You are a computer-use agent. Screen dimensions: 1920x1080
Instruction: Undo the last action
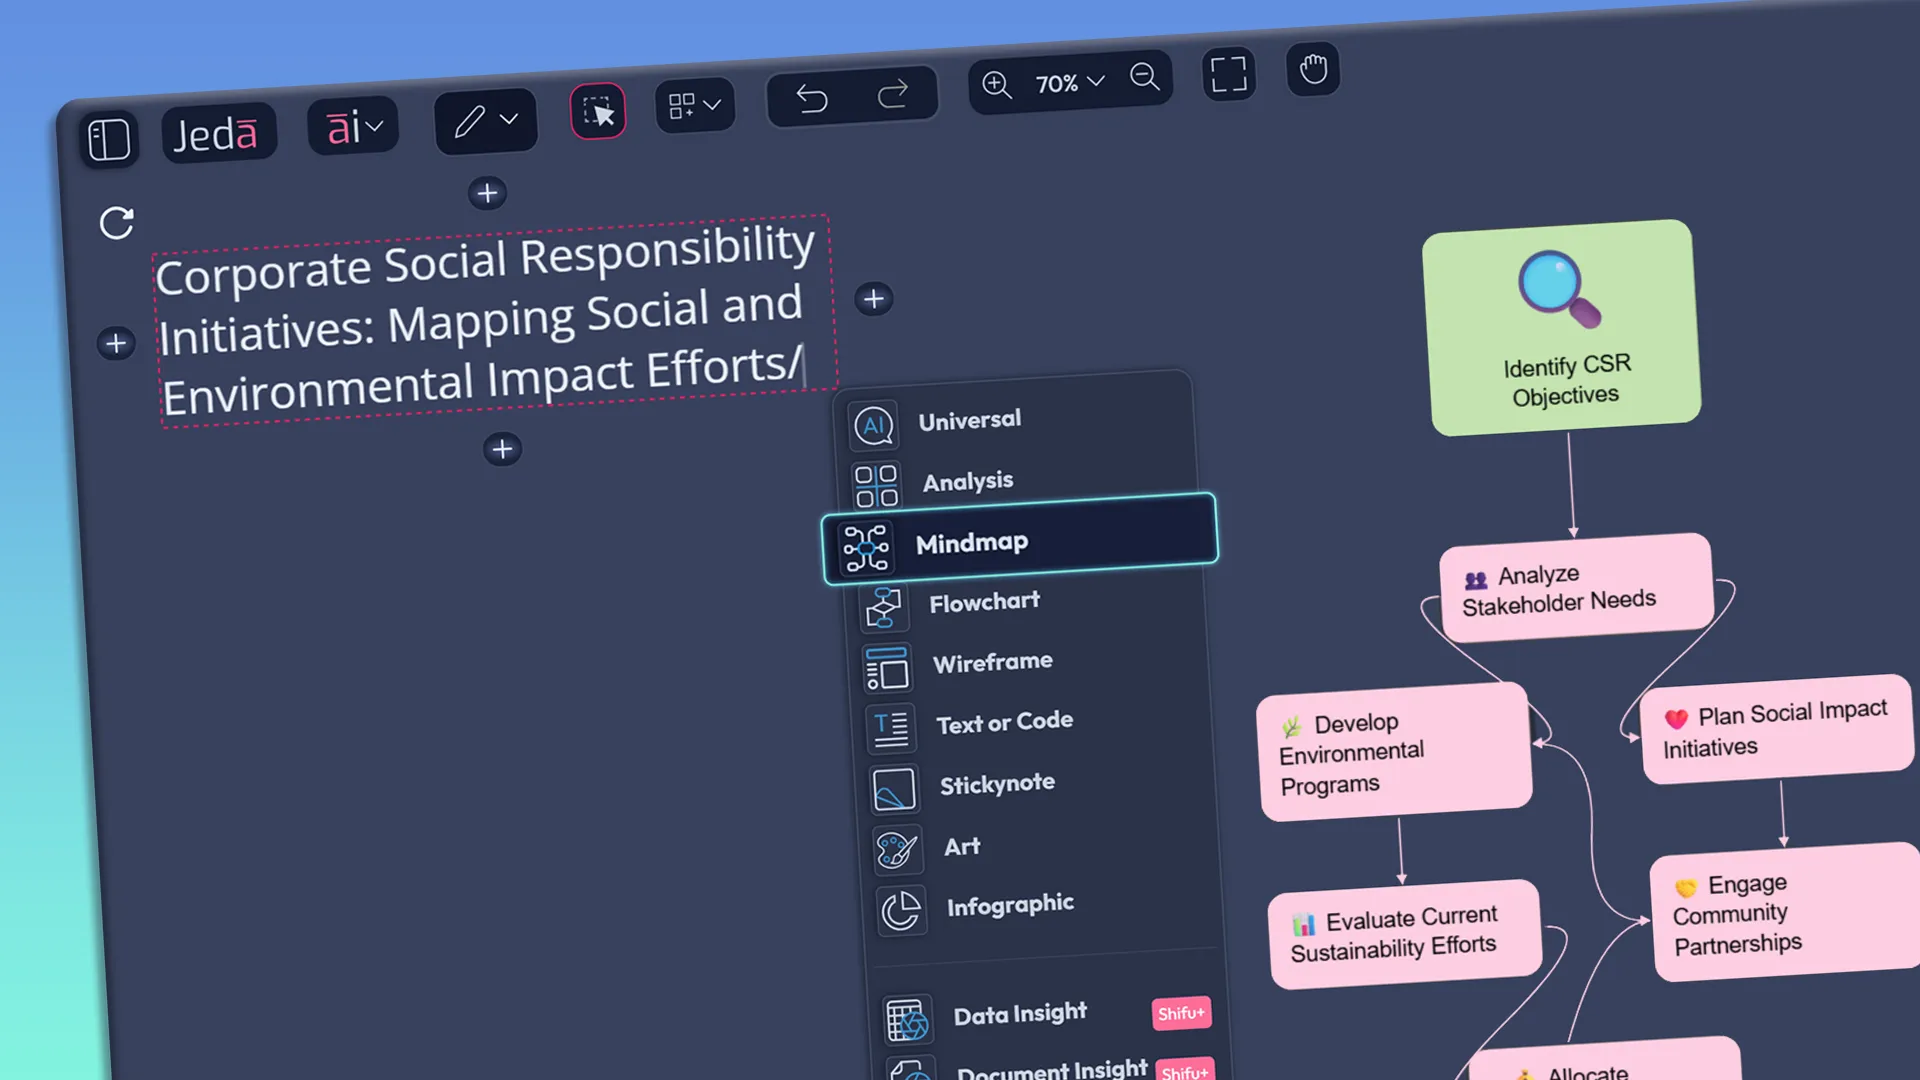[813, 99]
